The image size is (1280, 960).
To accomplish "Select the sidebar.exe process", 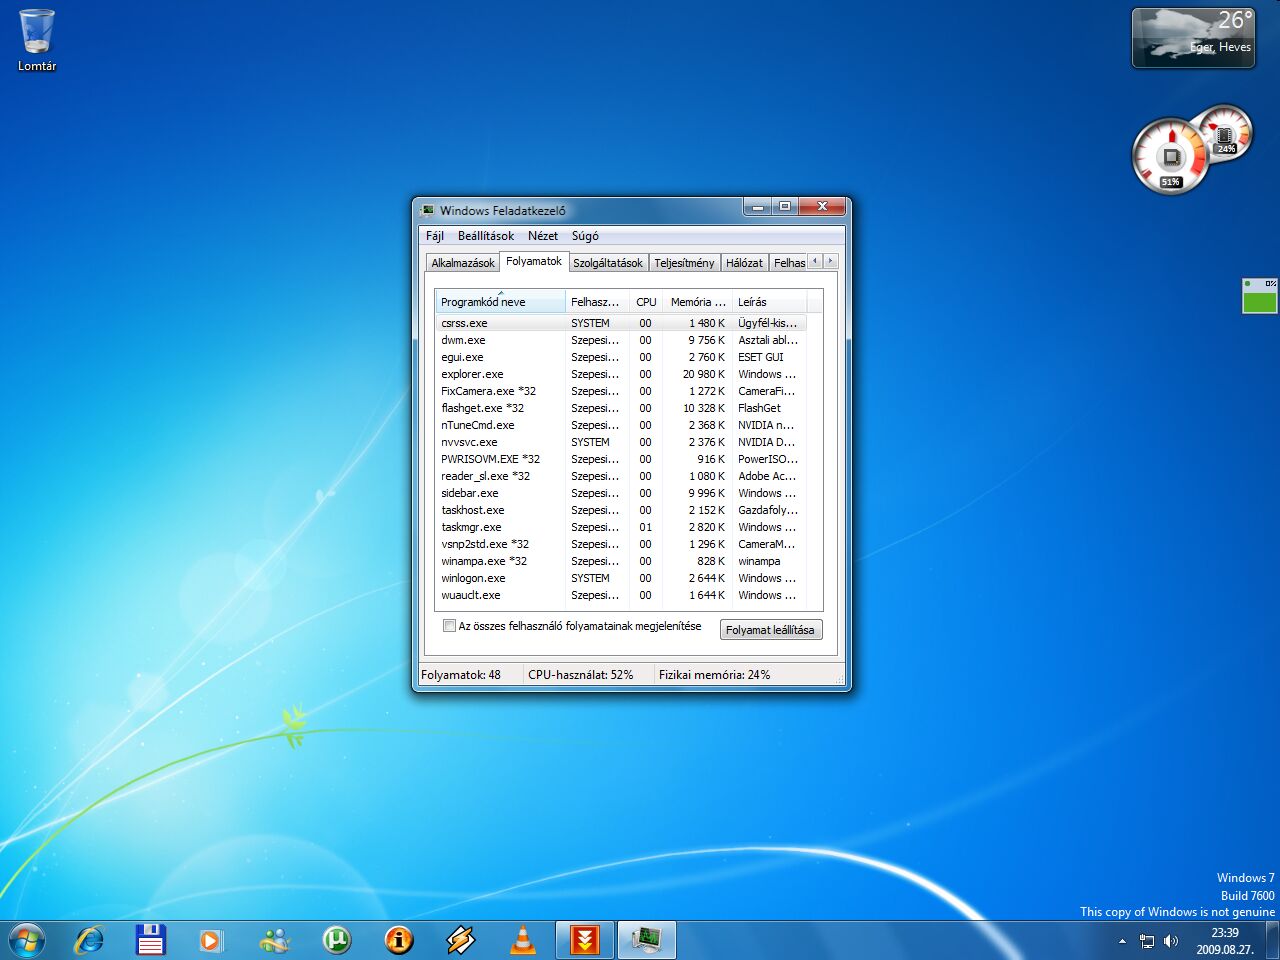I will tap(621, 493).
